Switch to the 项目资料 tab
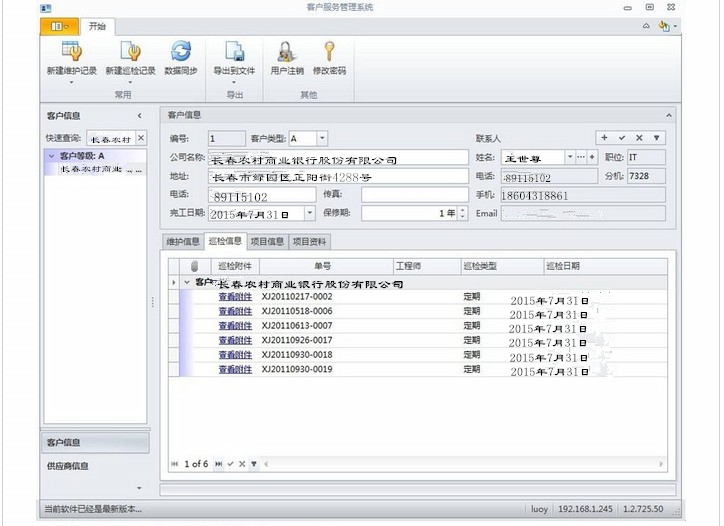The height and width of the screenshot is (526, 724). [x=309, y=241]
